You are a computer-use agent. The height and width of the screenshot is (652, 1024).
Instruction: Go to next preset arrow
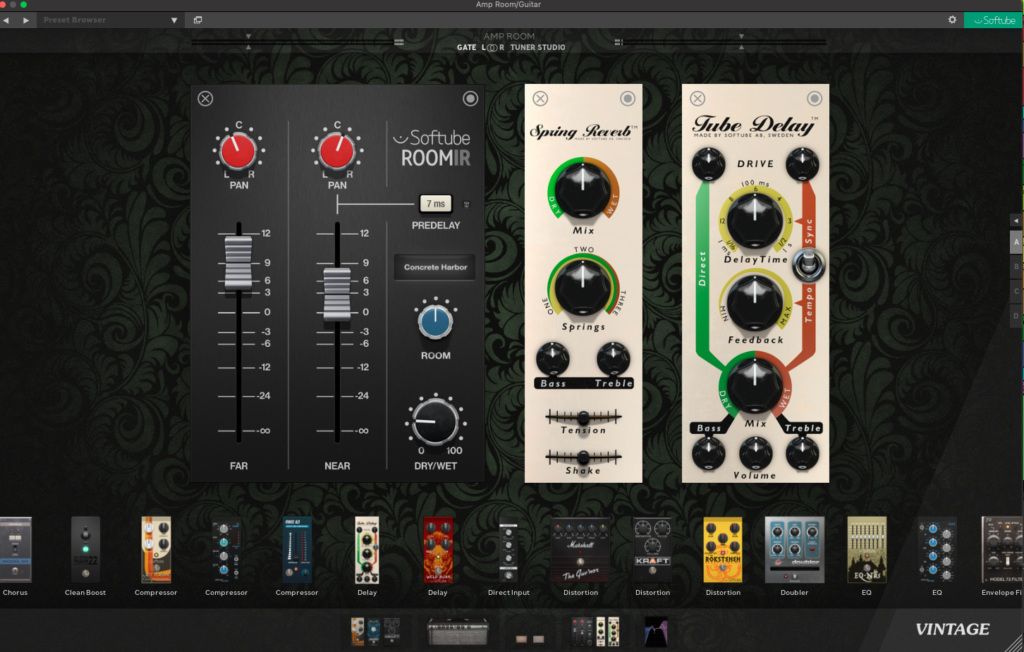coord(26,20)
